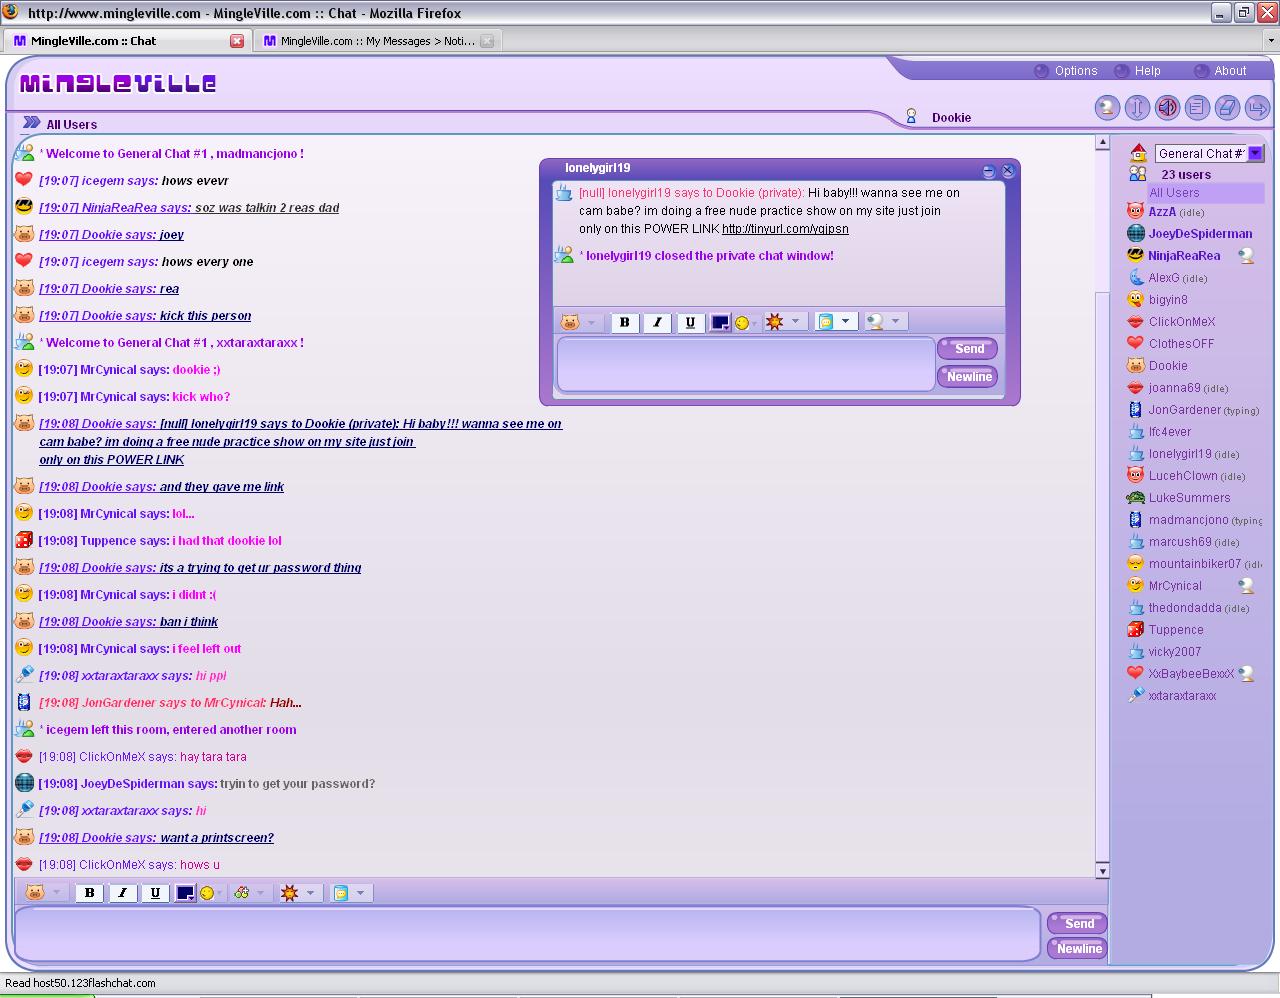Close the lonelygirl19 private chat window

point(1008,171)
